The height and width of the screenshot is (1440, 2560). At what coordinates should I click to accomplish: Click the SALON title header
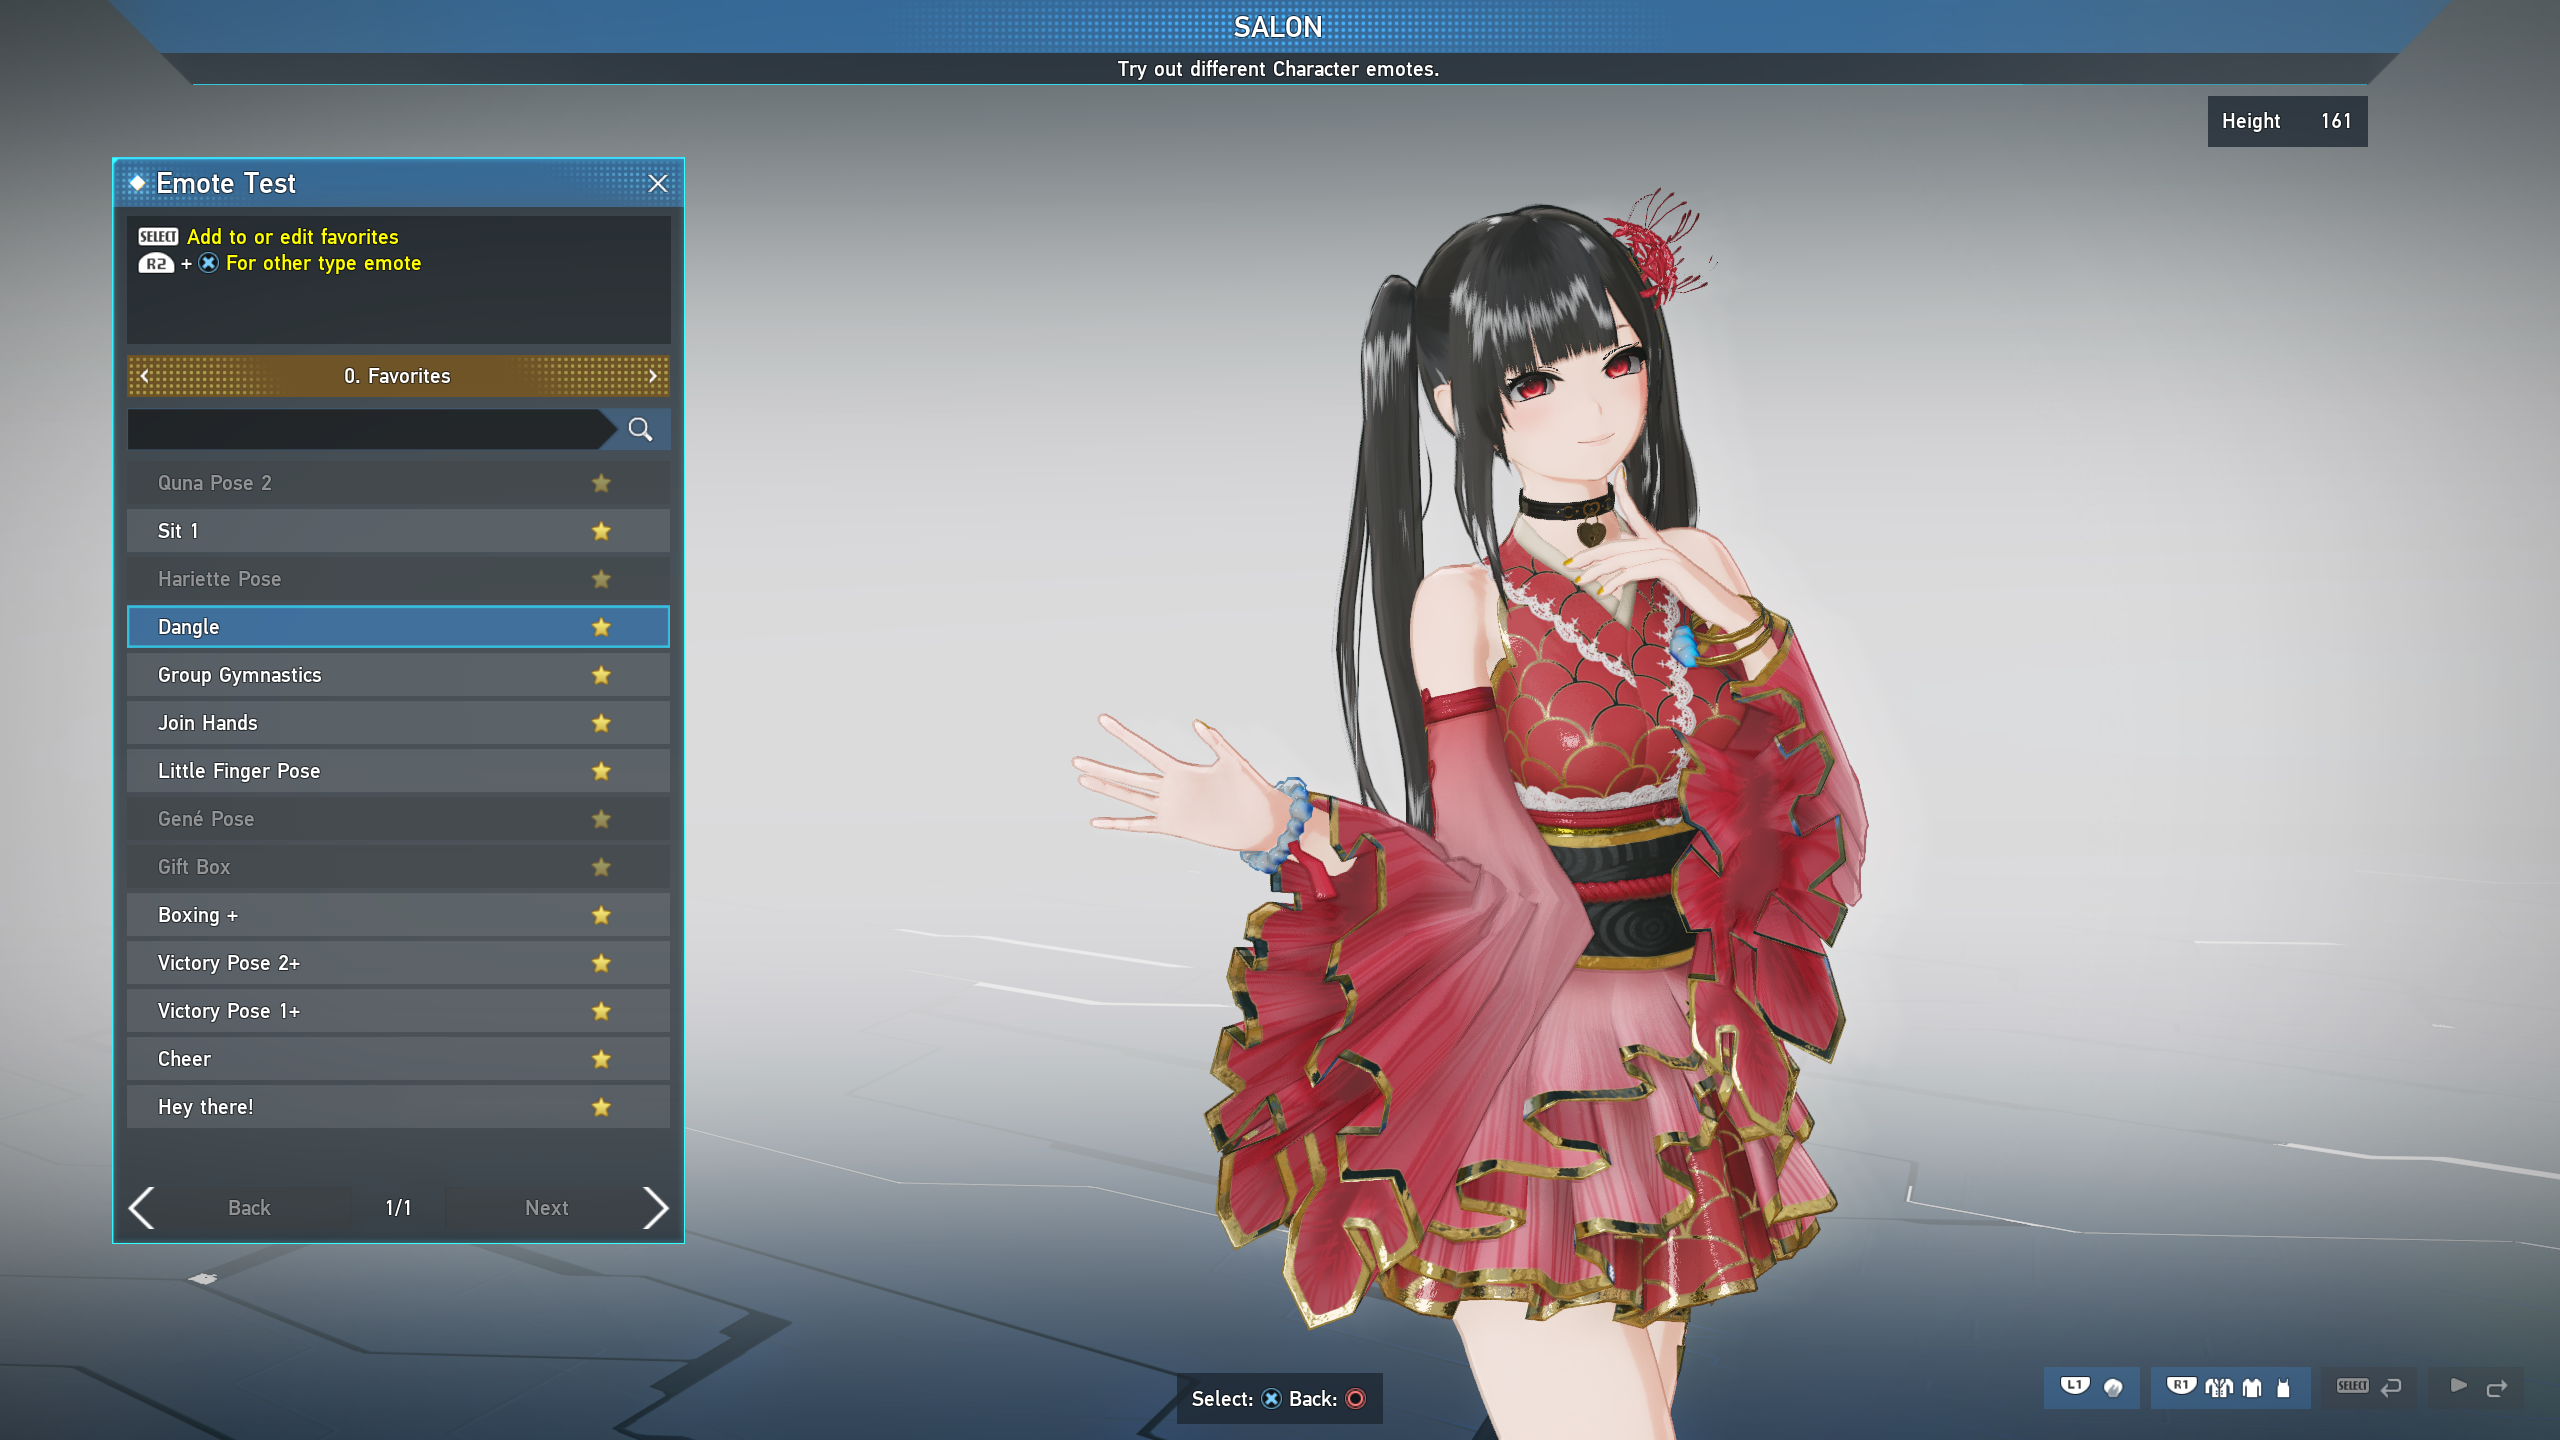click(x=1278, y=27)
